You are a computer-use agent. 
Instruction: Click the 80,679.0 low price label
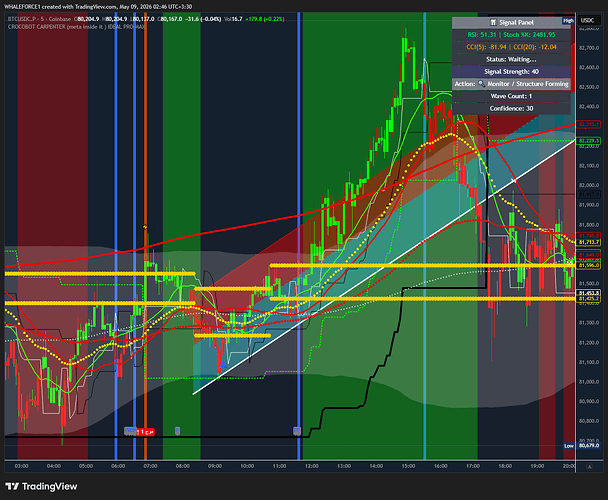click(589, 446)
